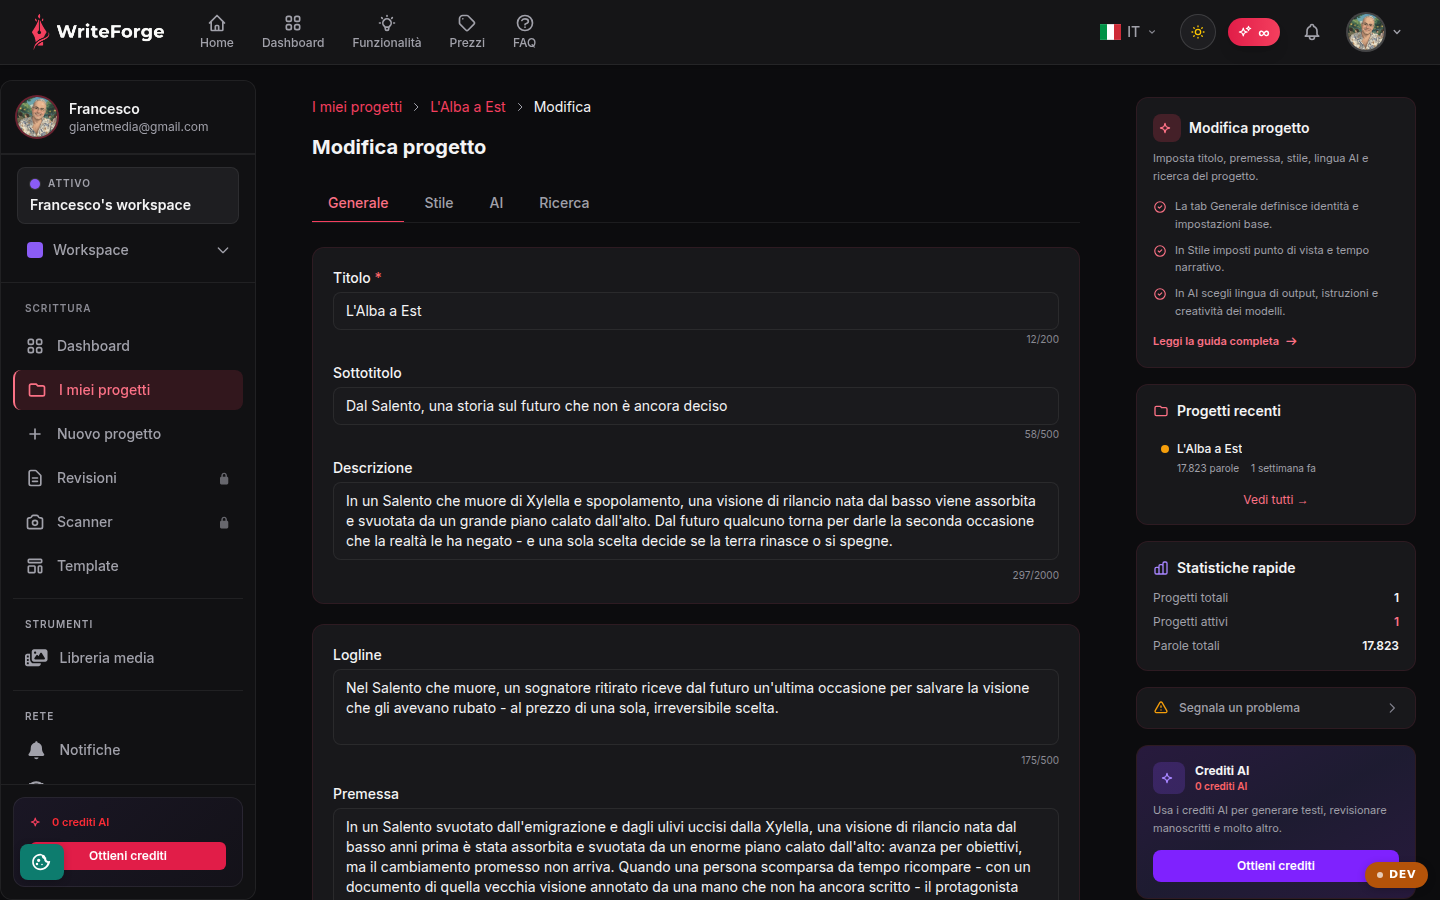The width and height of the screenshot is (1440, 900).
Task: Open Leggi la guida completa link
Action: 1224,342
